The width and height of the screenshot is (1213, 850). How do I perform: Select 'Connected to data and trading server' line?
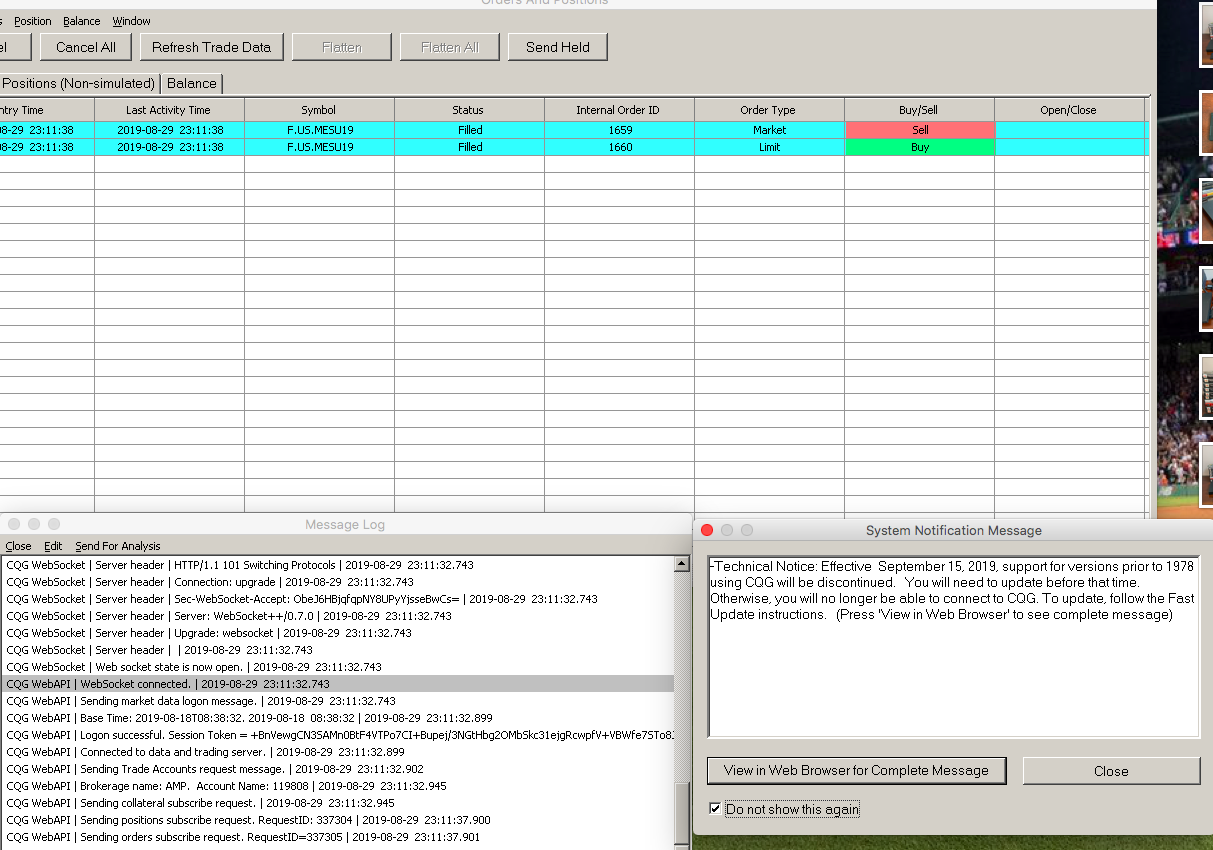[x=337, y=752]
